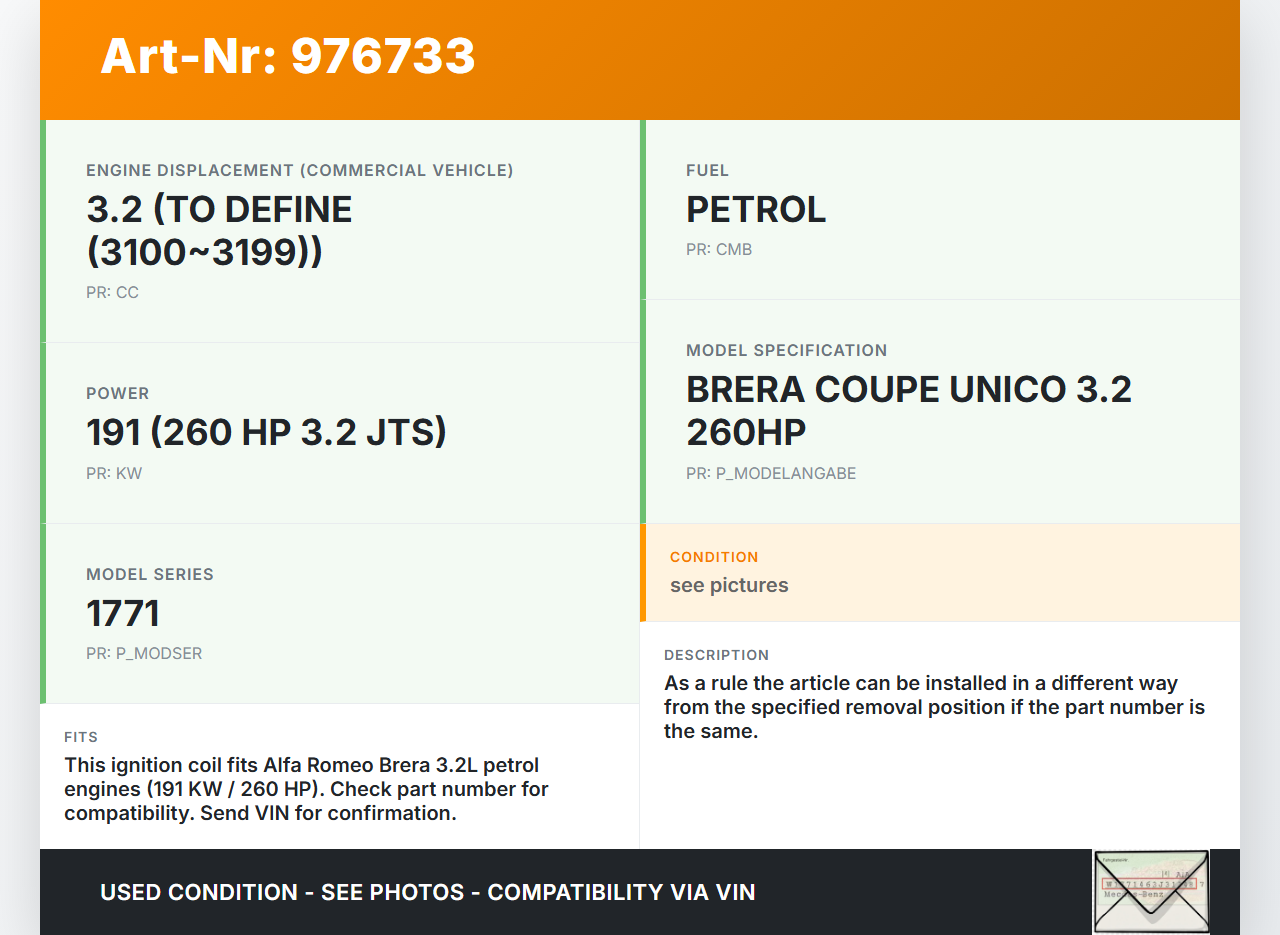Click the PR: CC label

click(112, 293)
